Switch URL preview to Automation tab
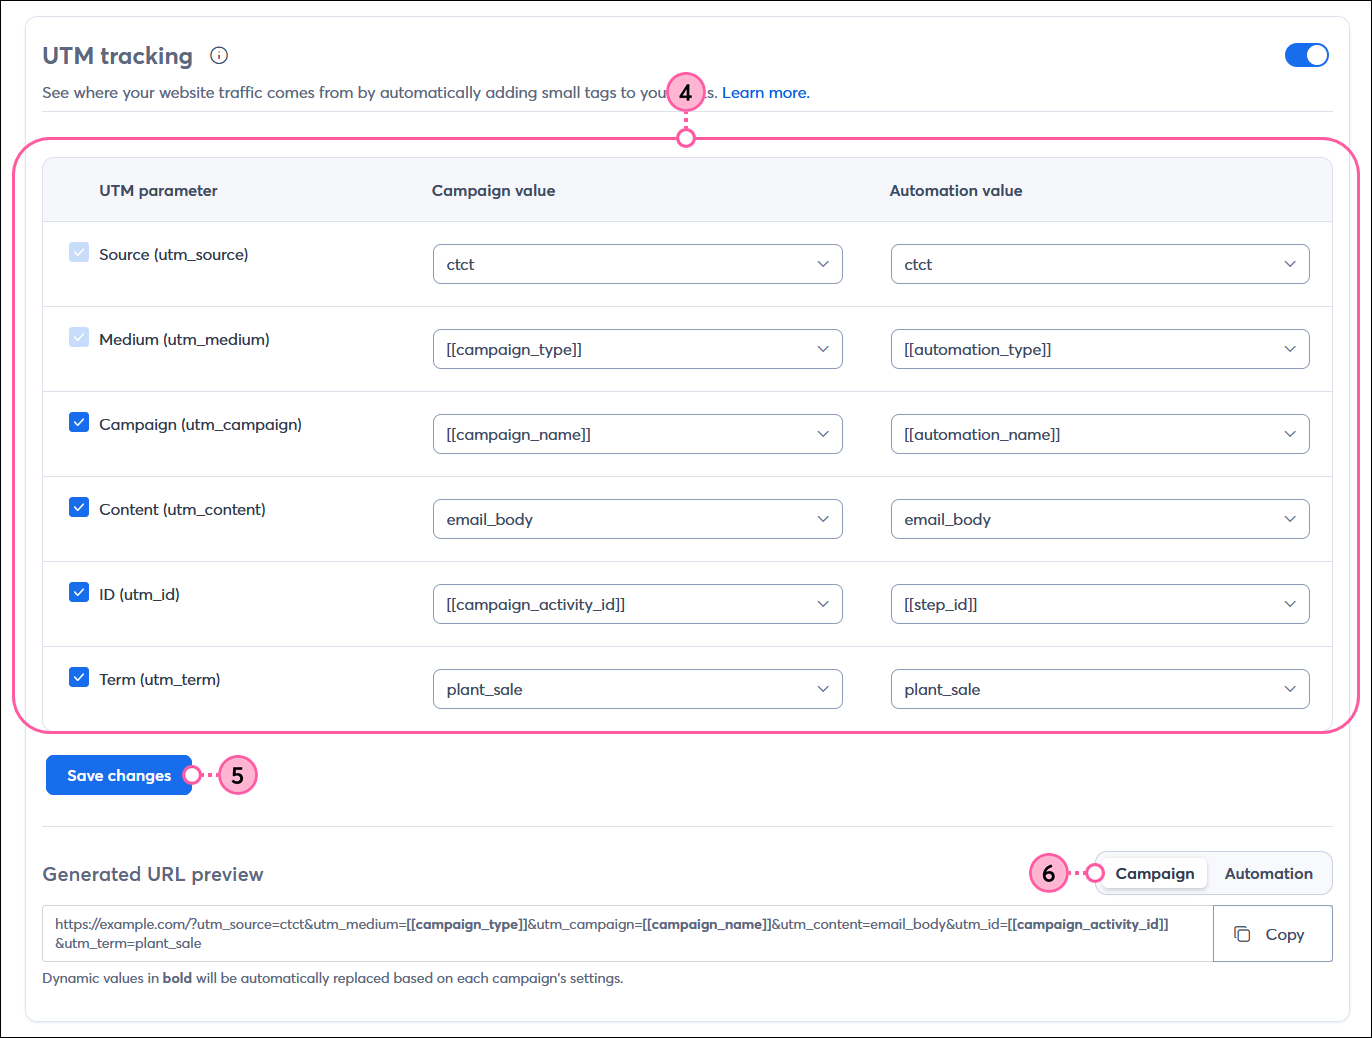The image size is (1372, 1038). click(1268, 873)
